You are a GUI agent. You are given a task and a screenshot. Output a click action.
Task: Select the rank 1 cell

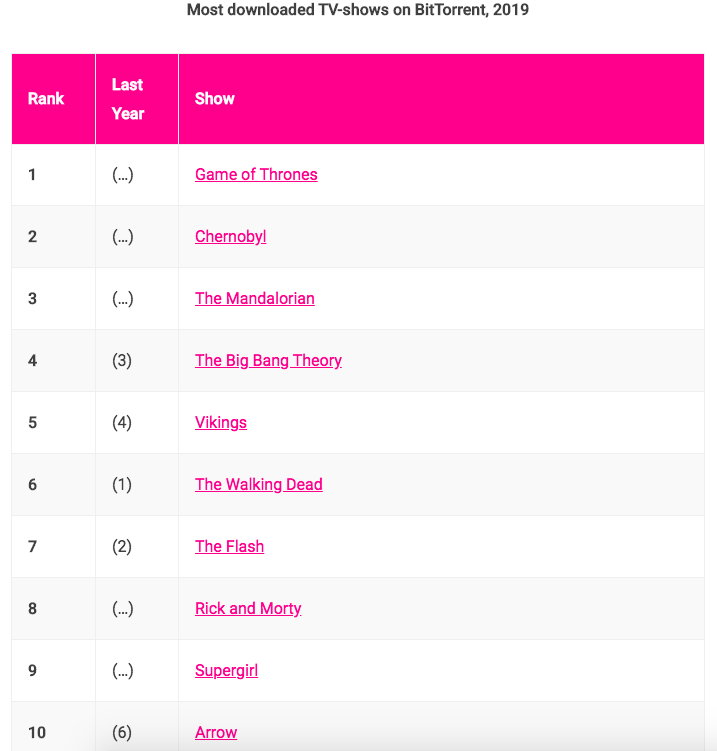32,174
